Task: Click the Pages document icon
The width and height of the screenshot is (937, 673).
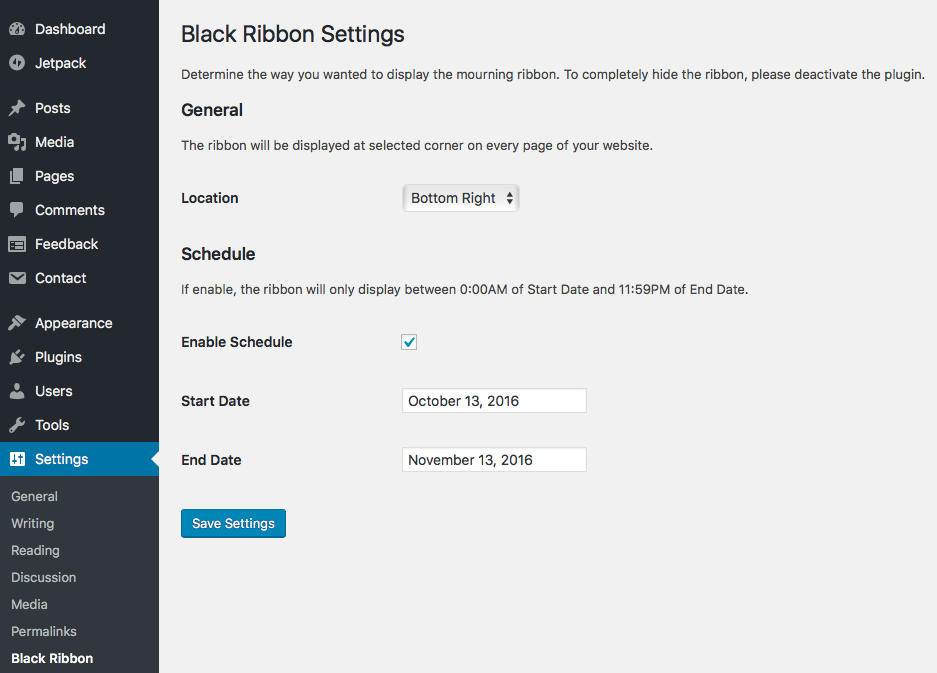Action: 17,176
